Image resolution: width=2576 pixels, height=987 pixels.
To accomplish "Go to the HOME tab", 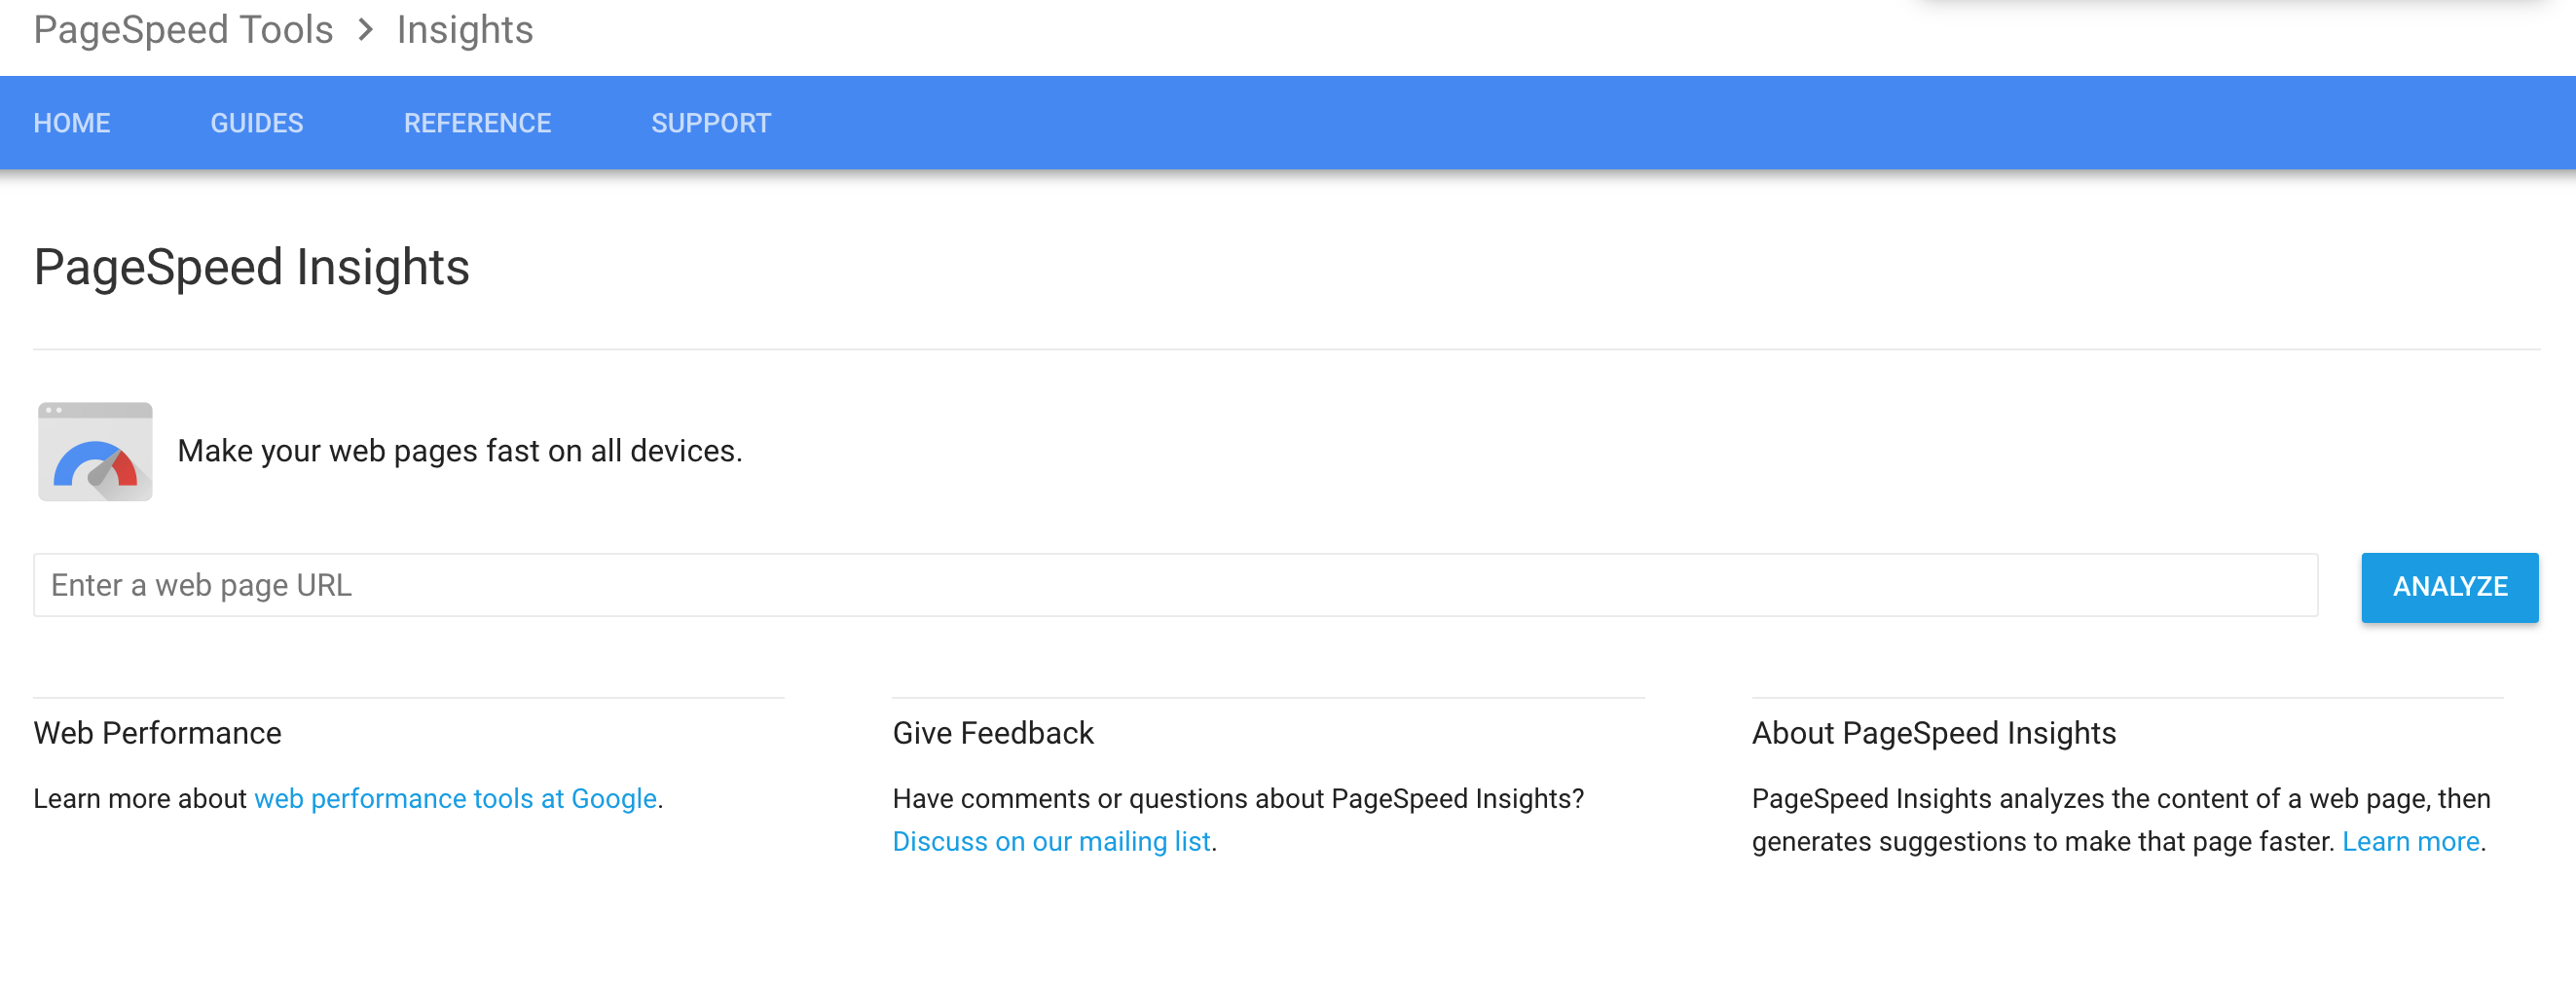I will pos(72,123).
